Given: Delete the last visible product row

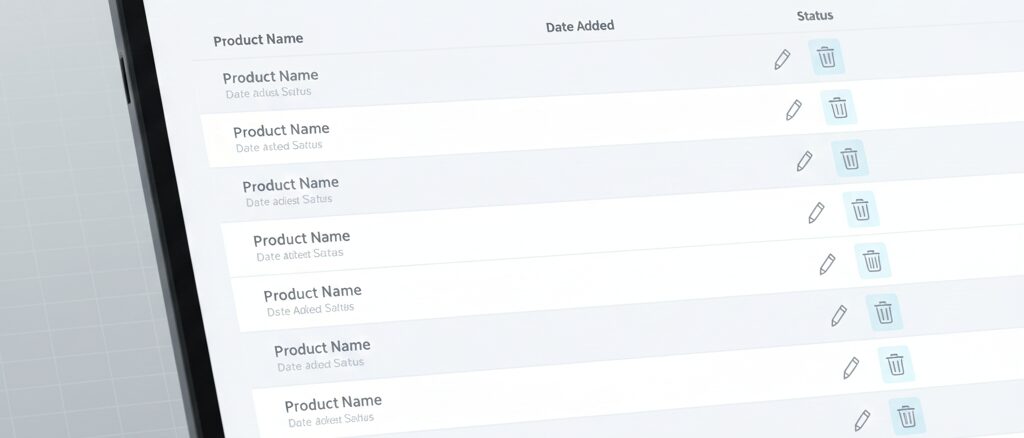Looking at the screenshot, I should click(x=907, y=416).
